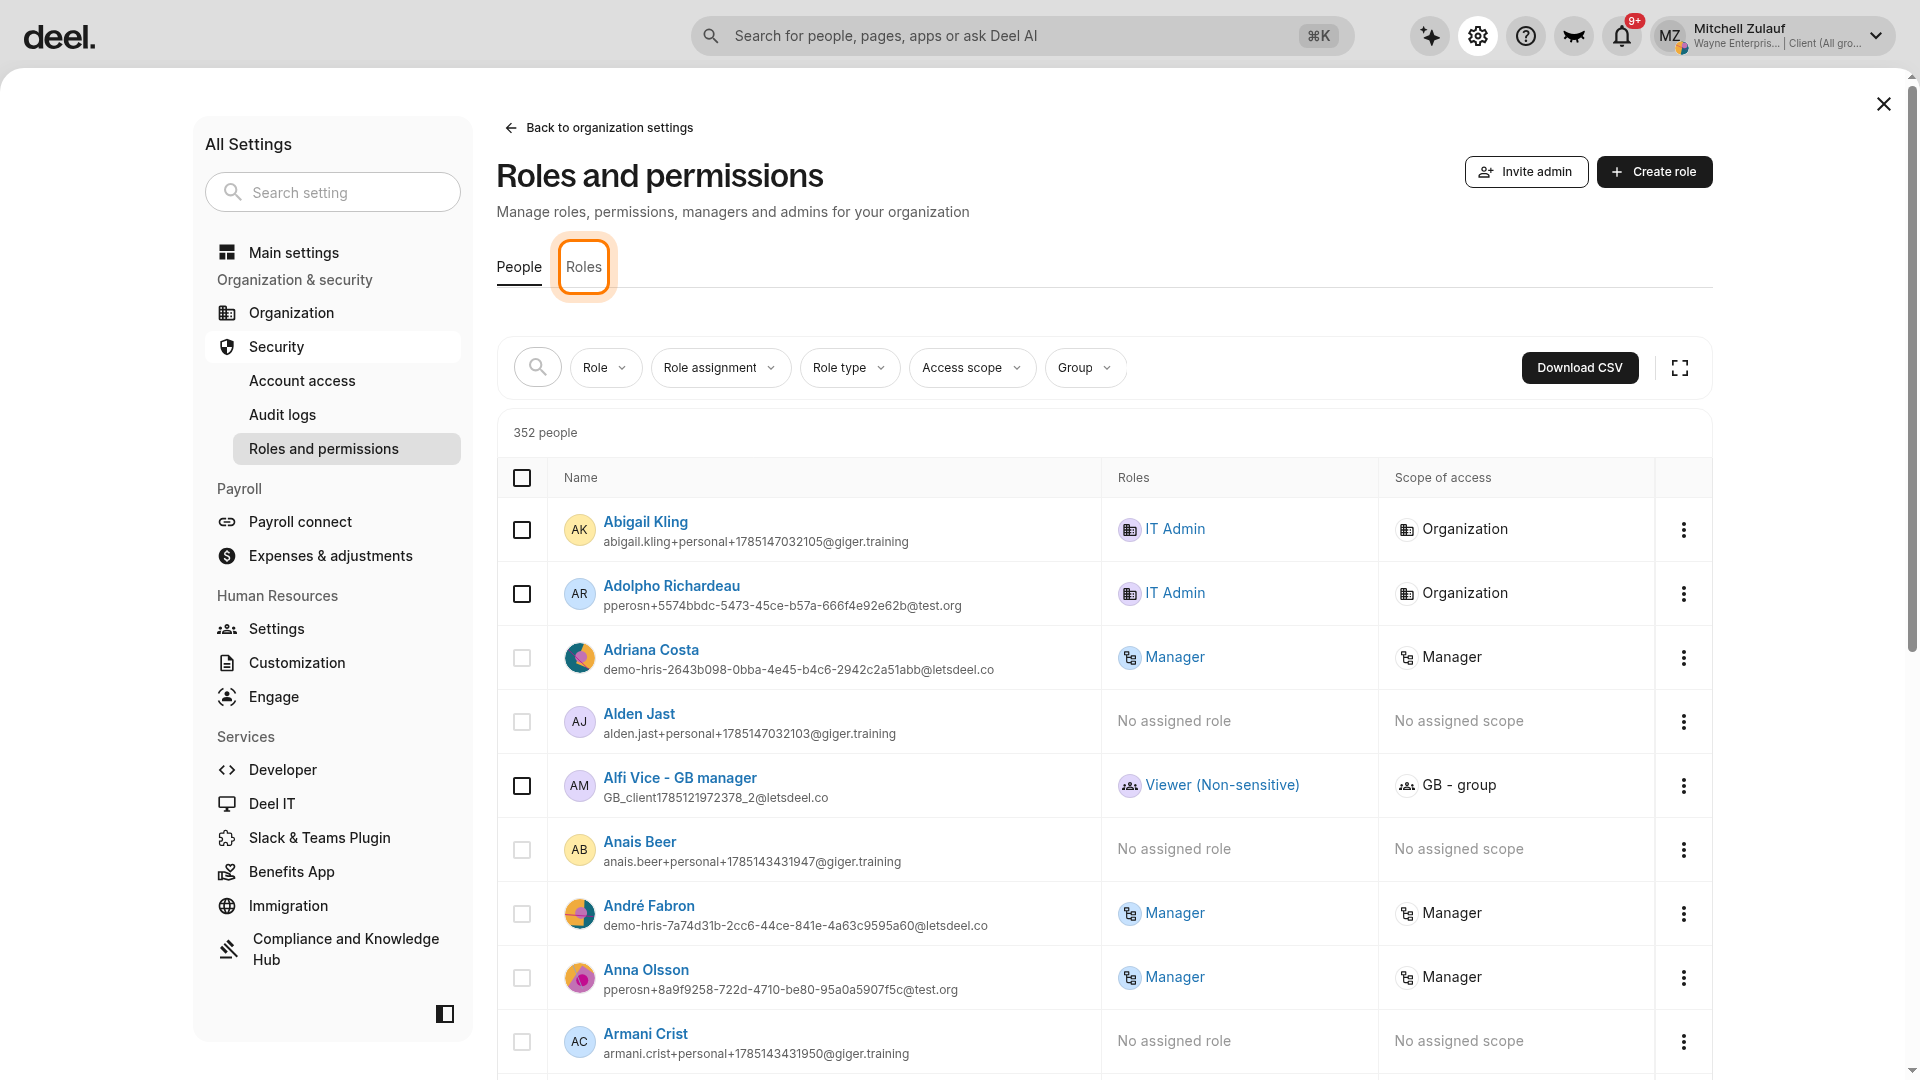Open Slack & Teams Plugin settings

point(333,838)
